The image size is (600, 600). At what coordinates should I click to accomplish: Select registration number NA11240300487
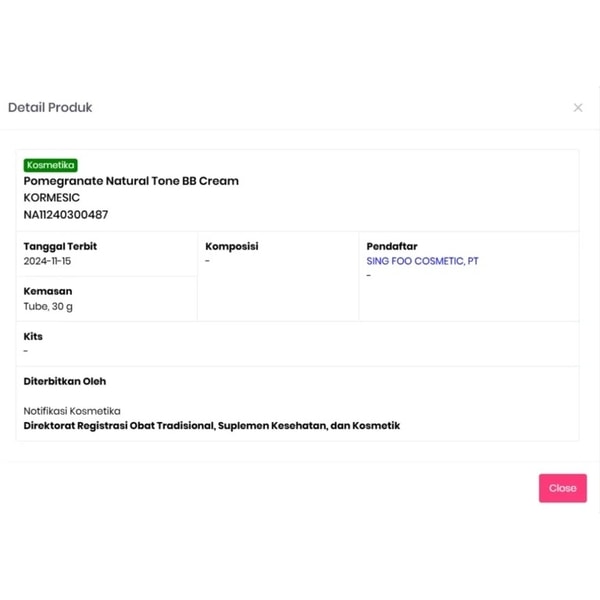coord(66,214)
